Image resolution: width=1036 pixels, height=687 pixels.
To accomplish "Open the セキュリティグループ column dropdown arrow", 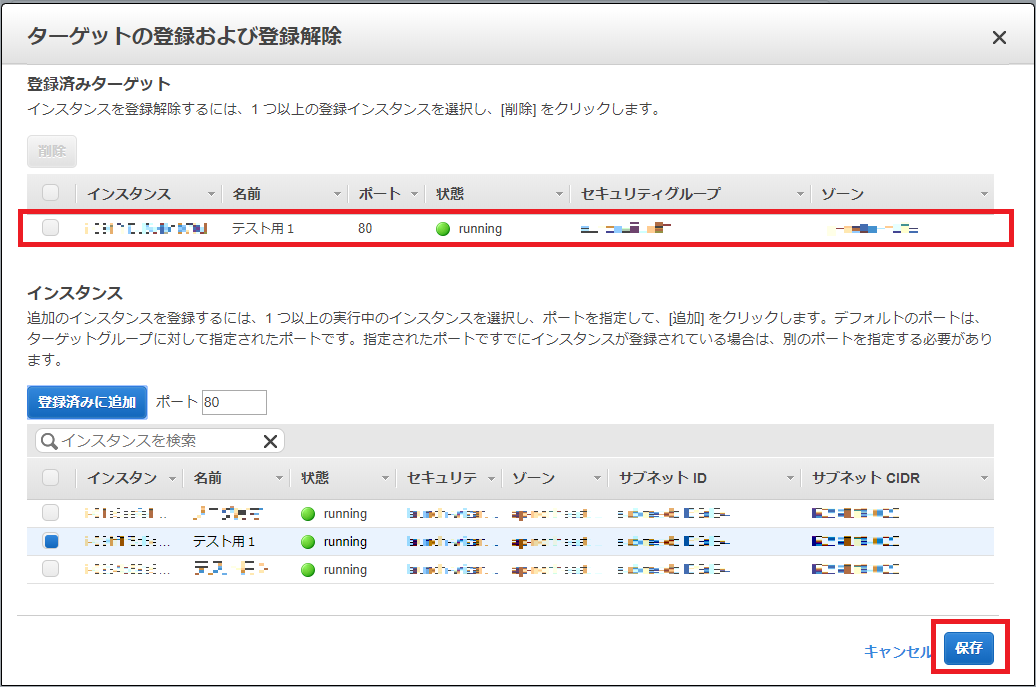I will [800, 194].
